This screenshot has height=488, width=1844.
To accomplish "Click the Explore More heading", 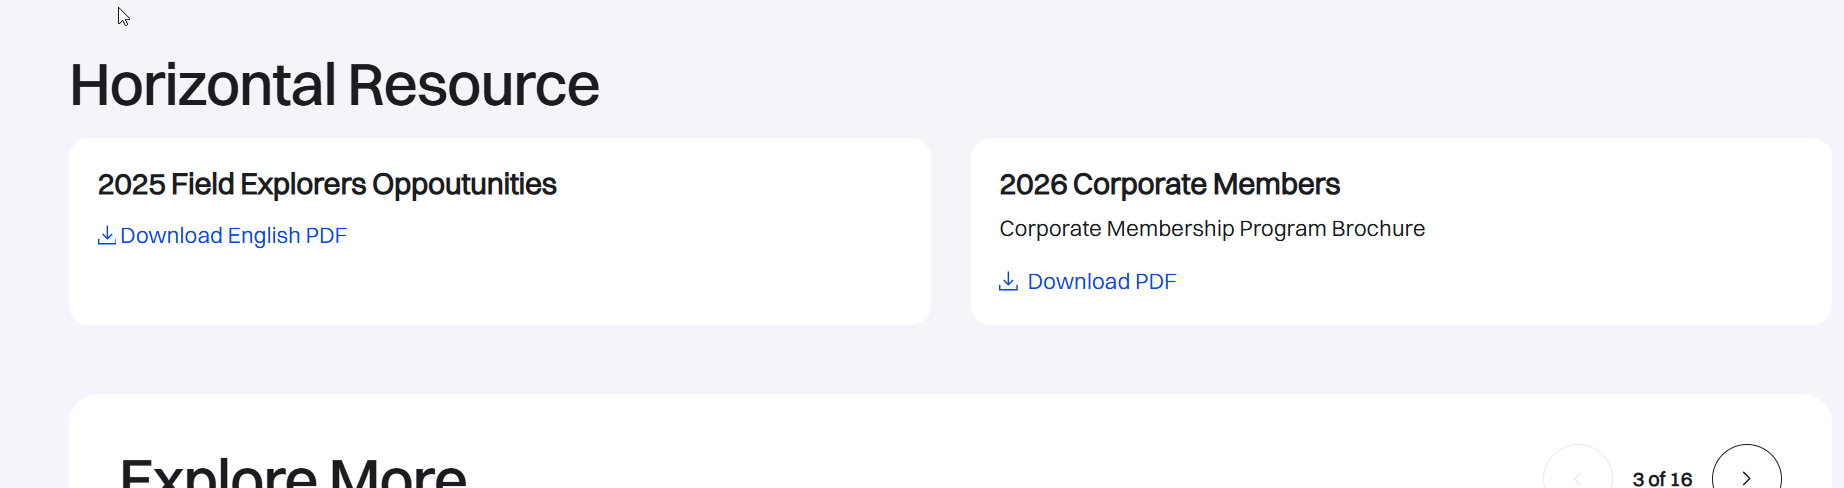I will [293, 472].
